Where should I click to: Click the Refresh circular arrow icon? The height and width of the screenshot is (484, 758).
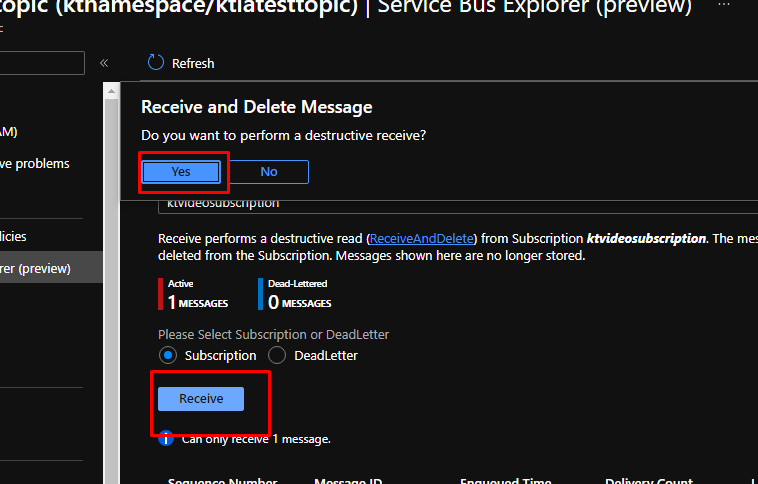[155, 63]
